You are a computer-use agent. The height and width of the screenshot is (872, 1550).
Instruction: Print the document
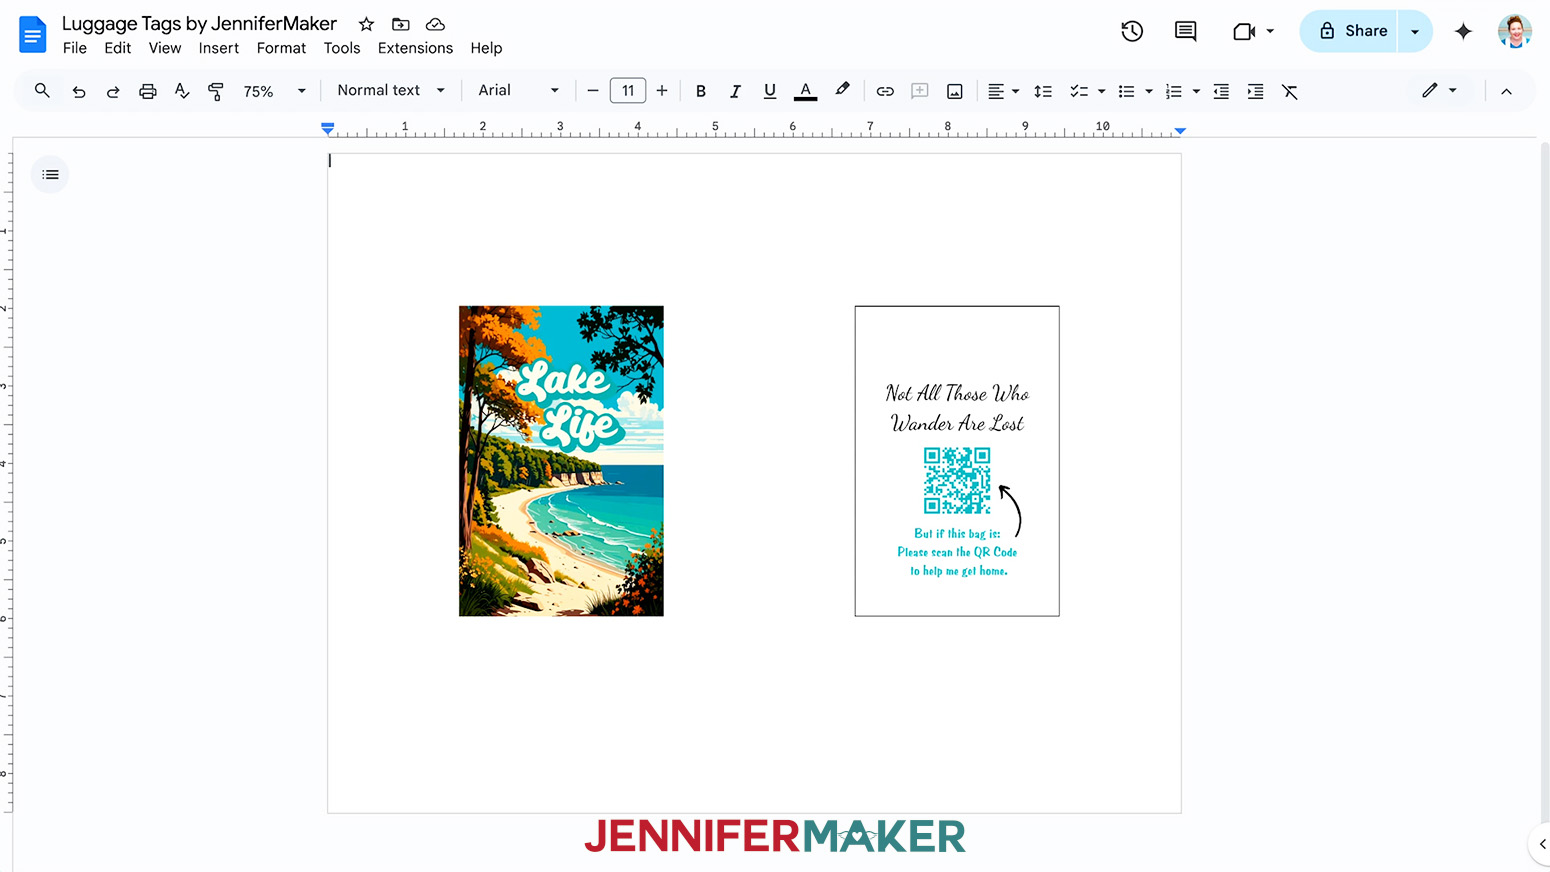click(x=148, y=91)
